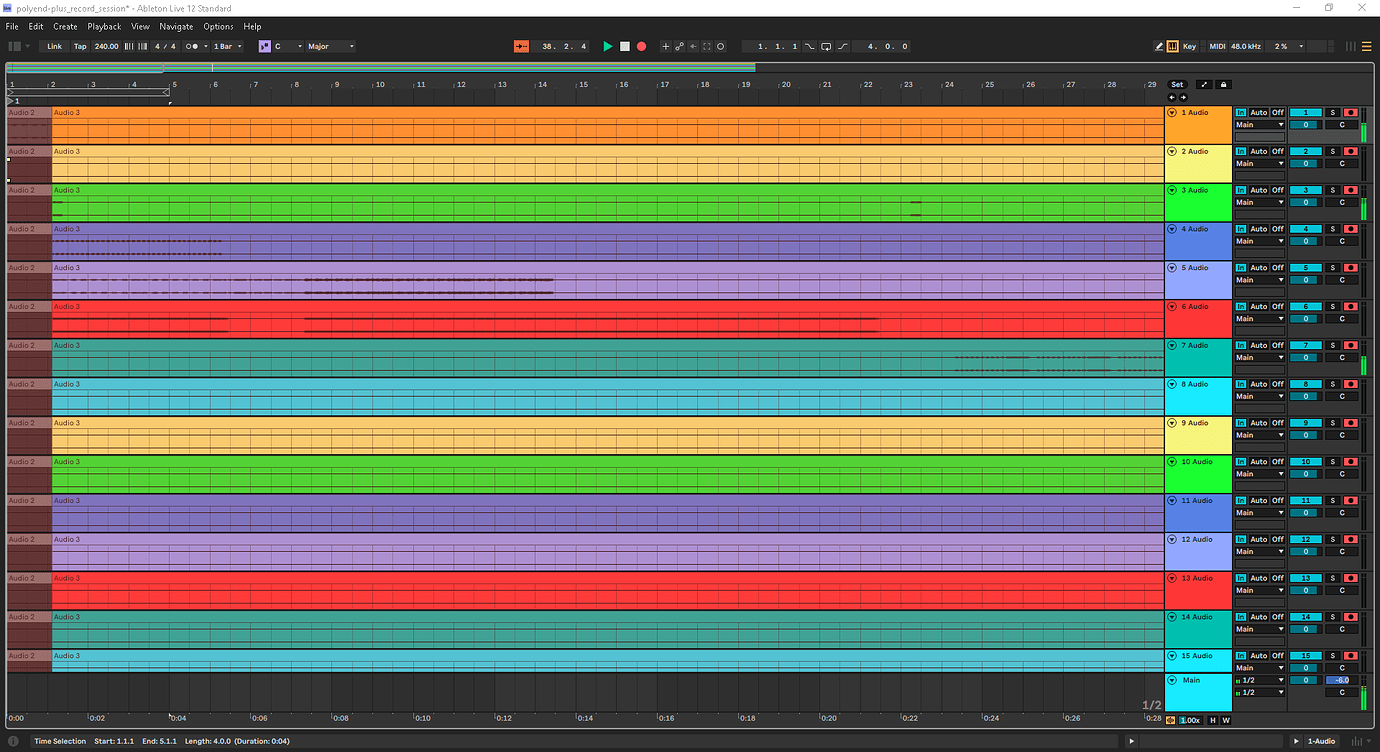
Task: Toggle the Follow playback button
Action: [521, 46]
